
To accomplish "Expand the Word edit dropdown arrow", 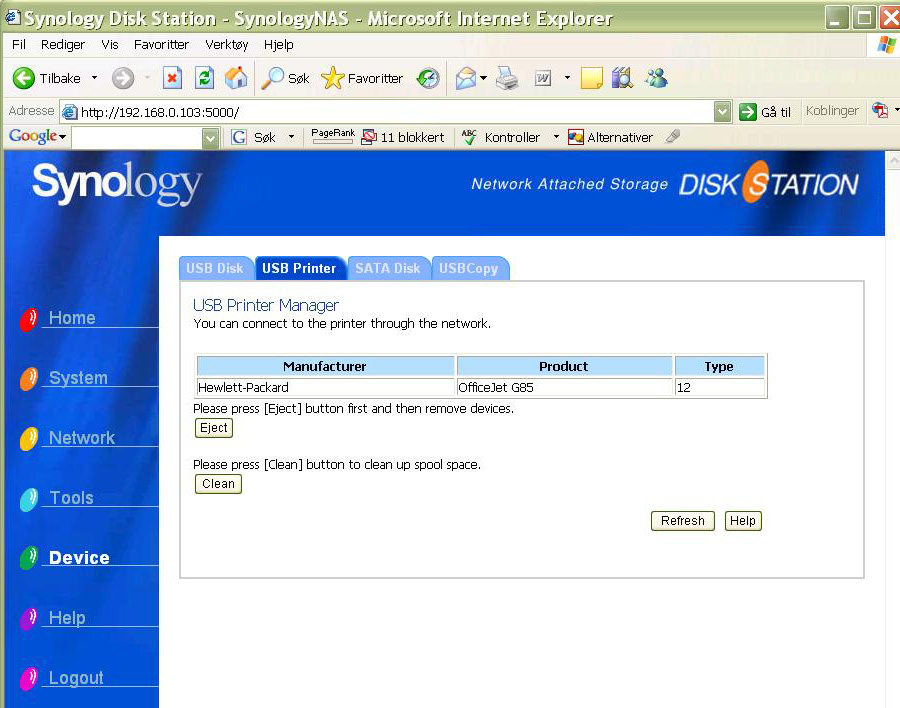I will (x=567, y=78).
